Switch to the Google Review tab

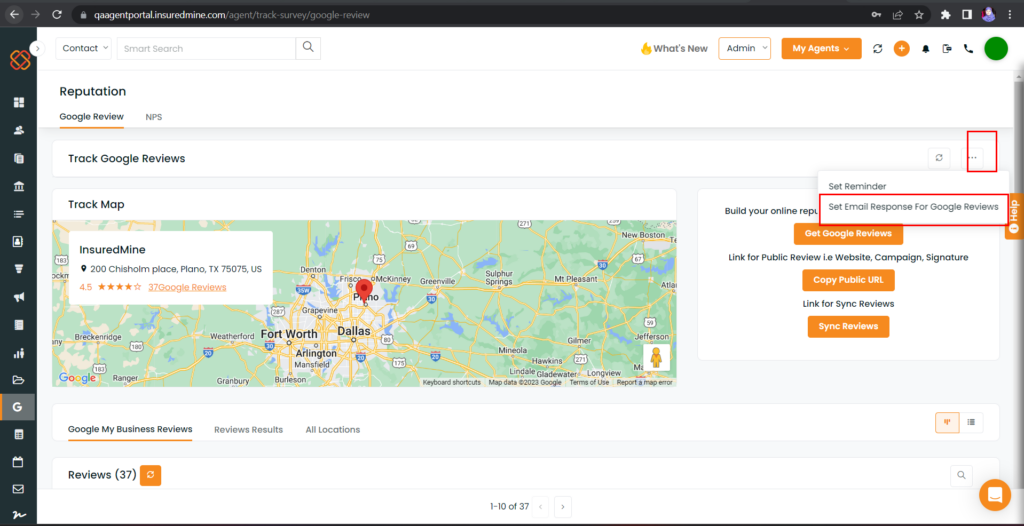(x=91, y=117)
